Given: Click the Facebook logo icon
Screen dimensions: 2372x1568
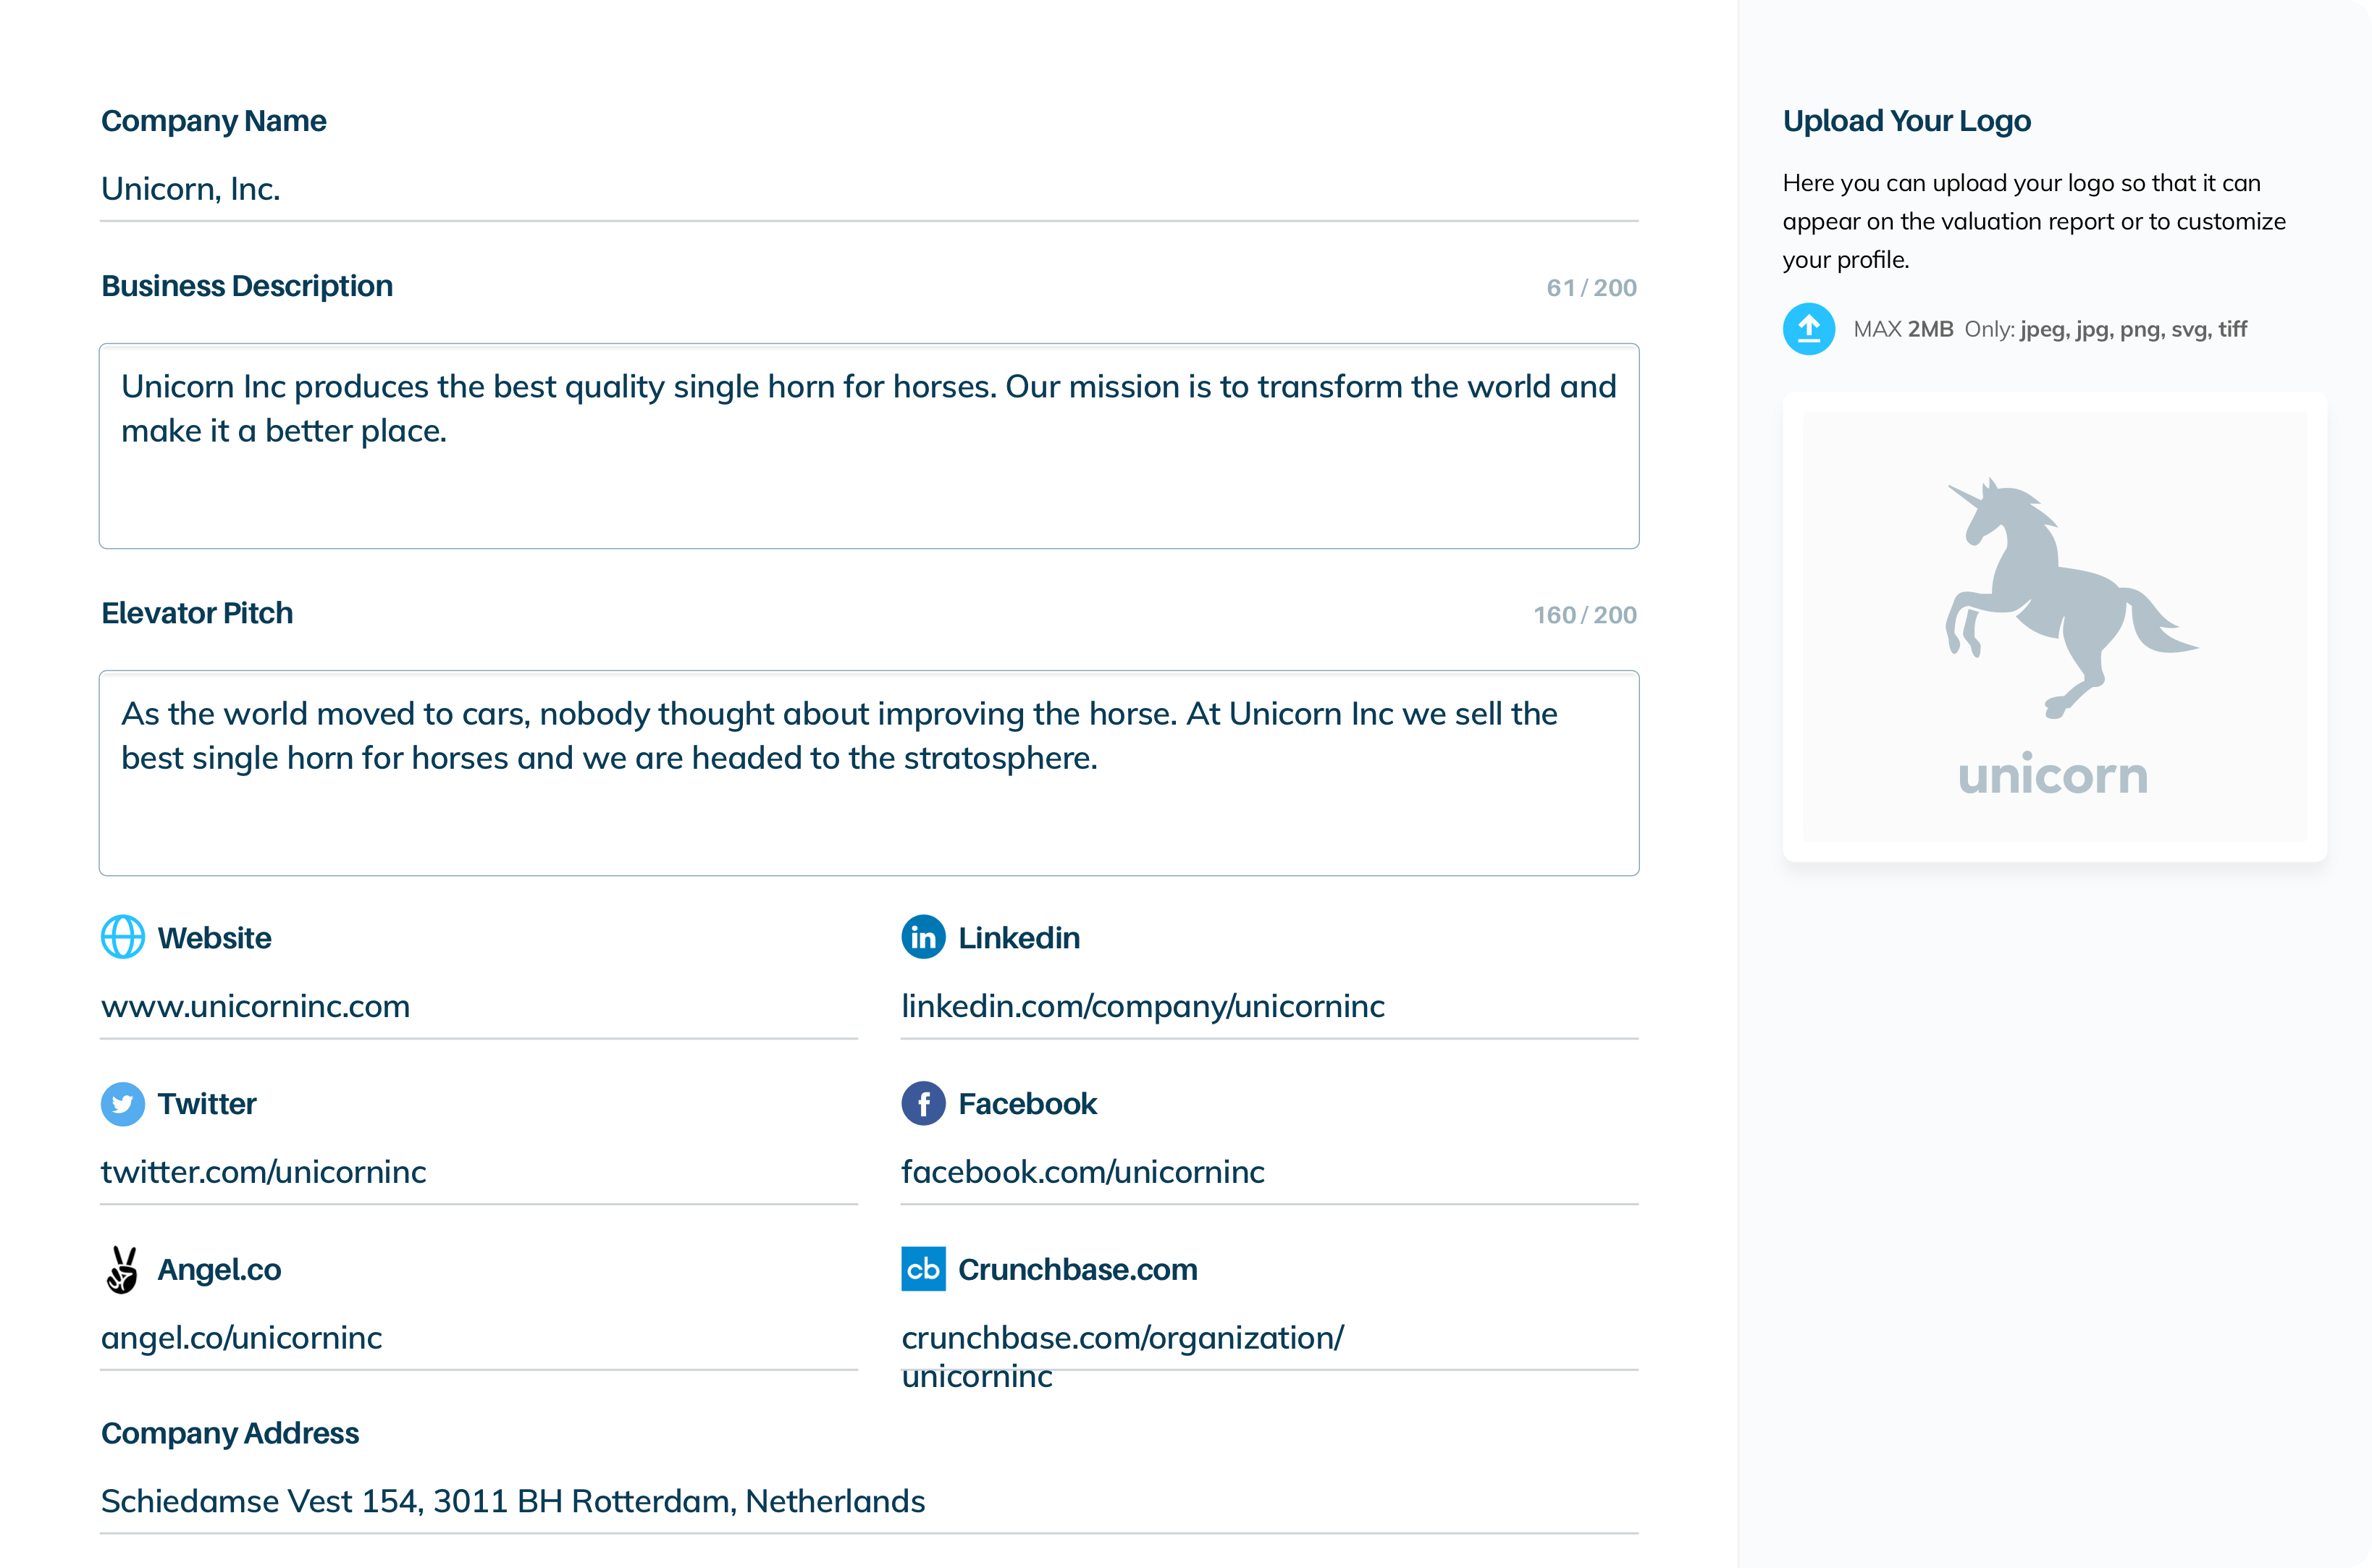Looking at the screenshot, I should [x=923, y=1103].
